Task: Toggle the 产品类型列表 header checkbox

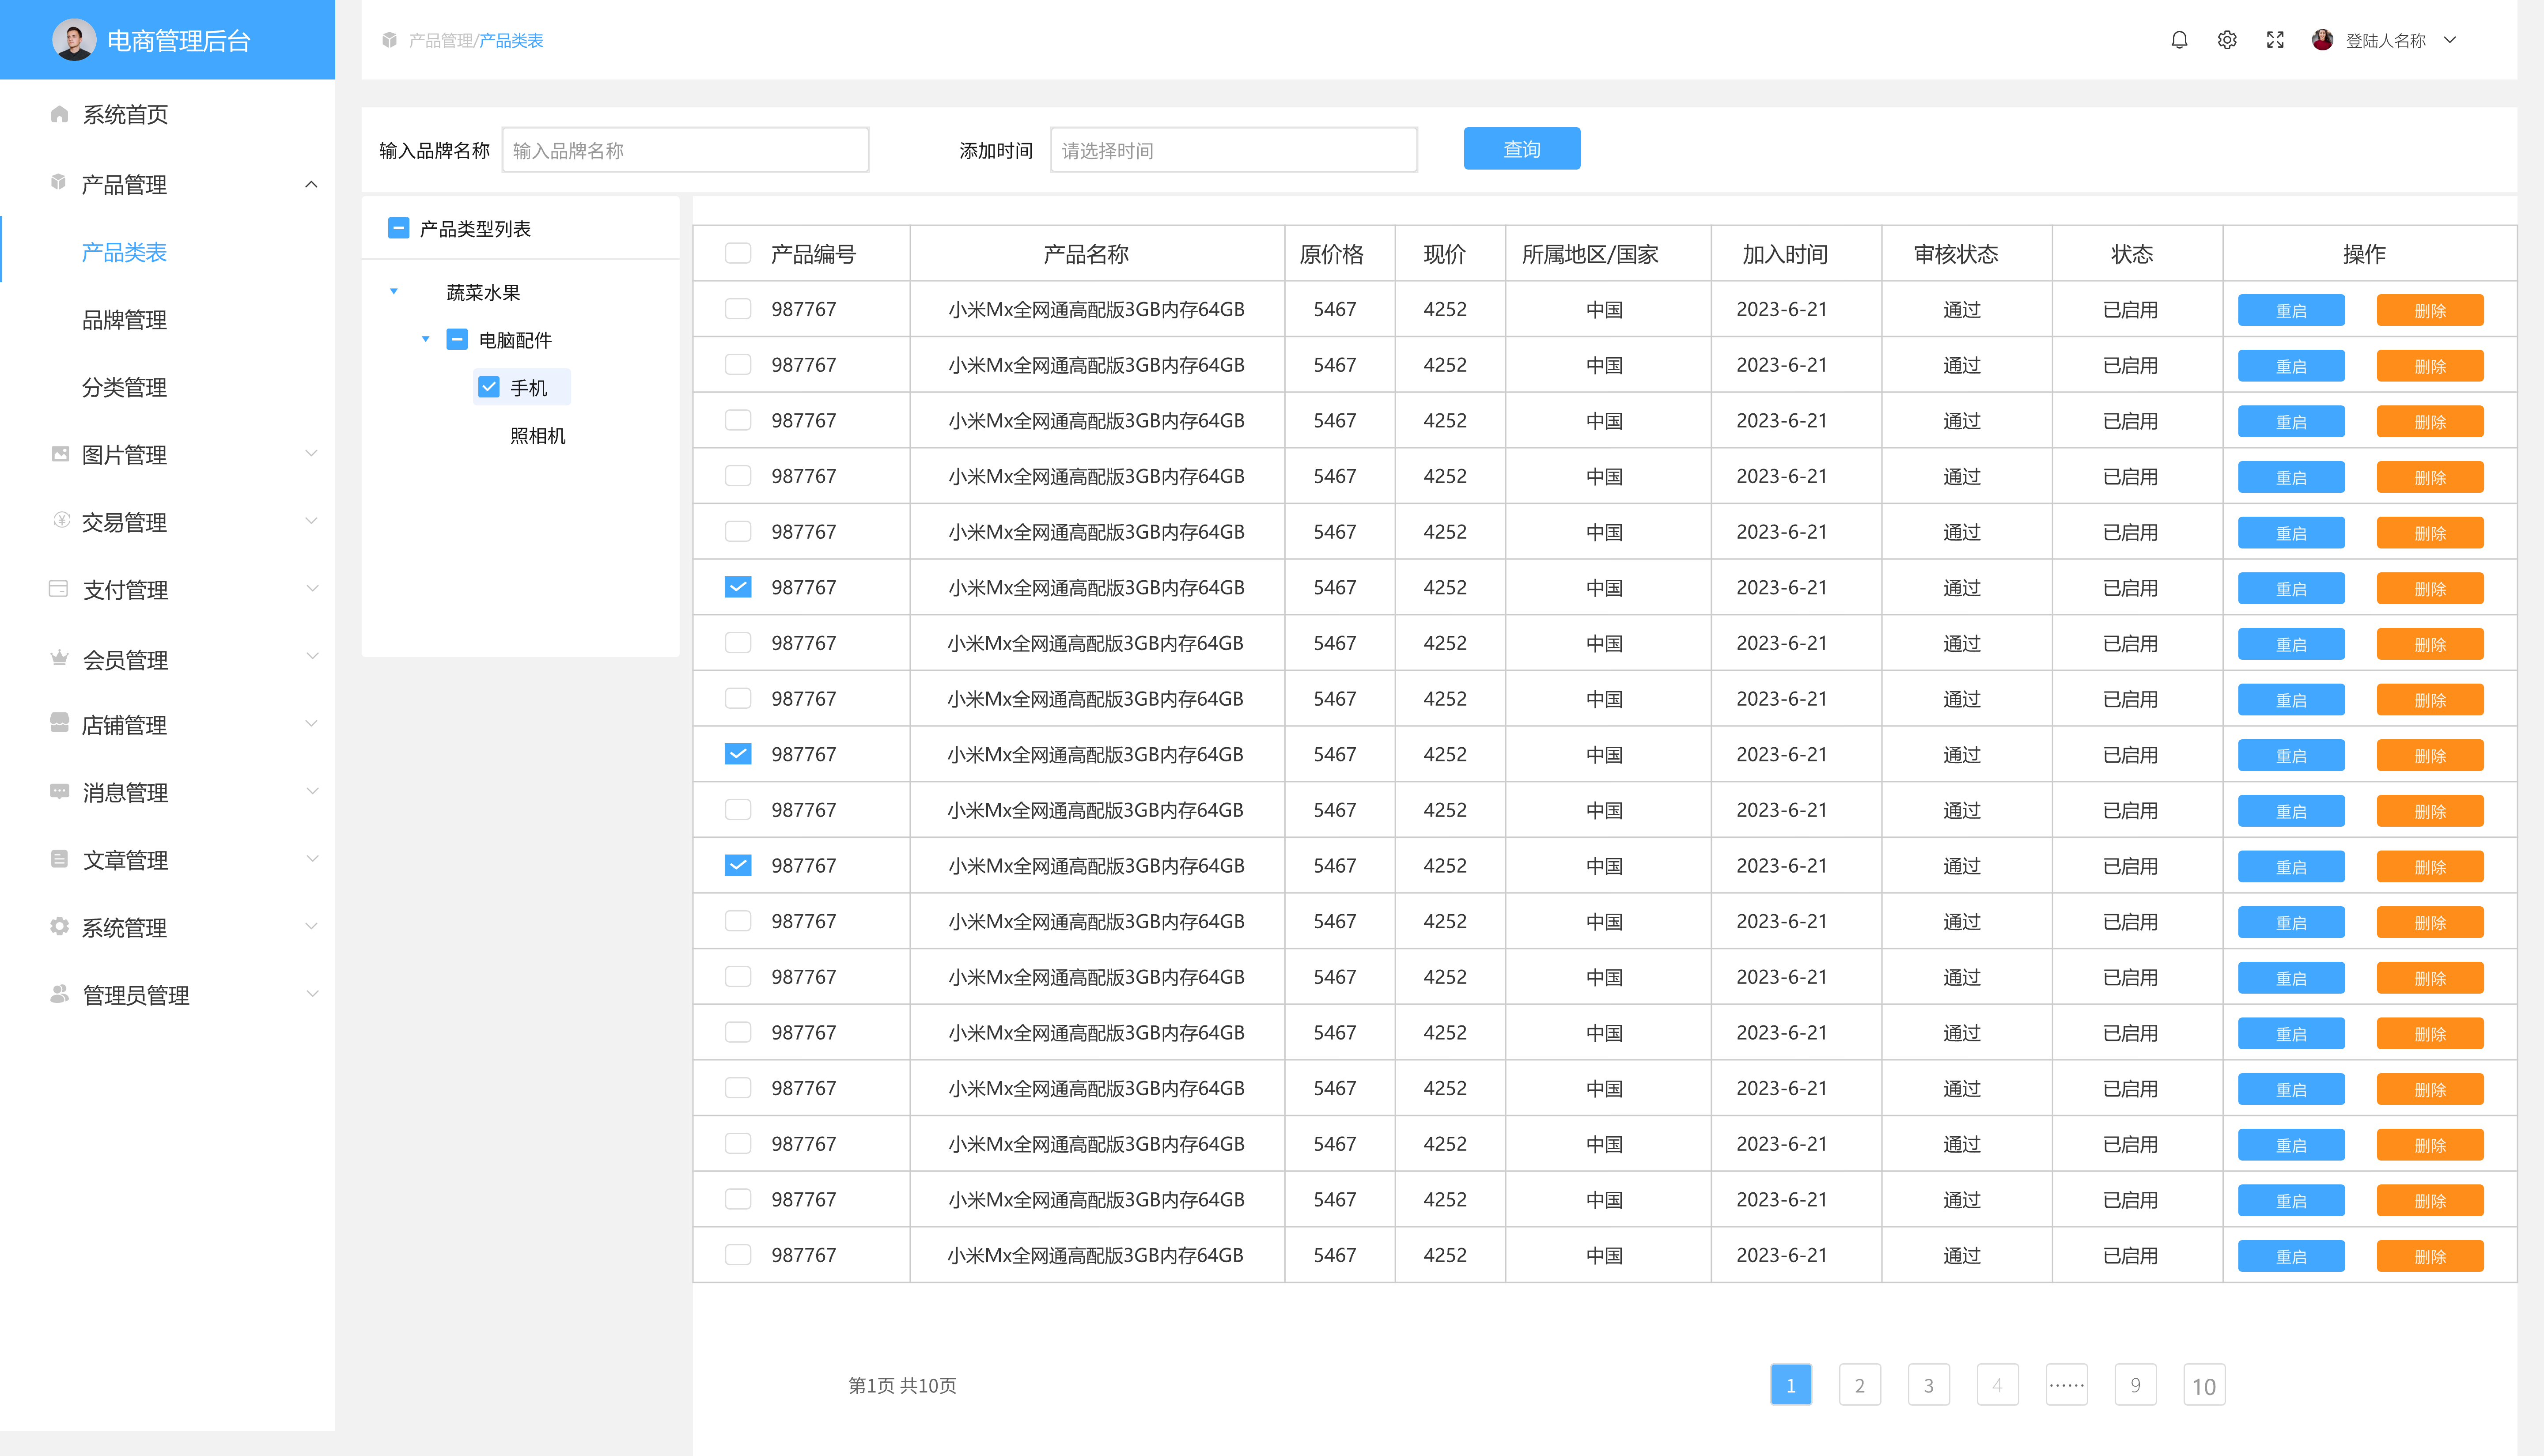Action: point(398,228)
